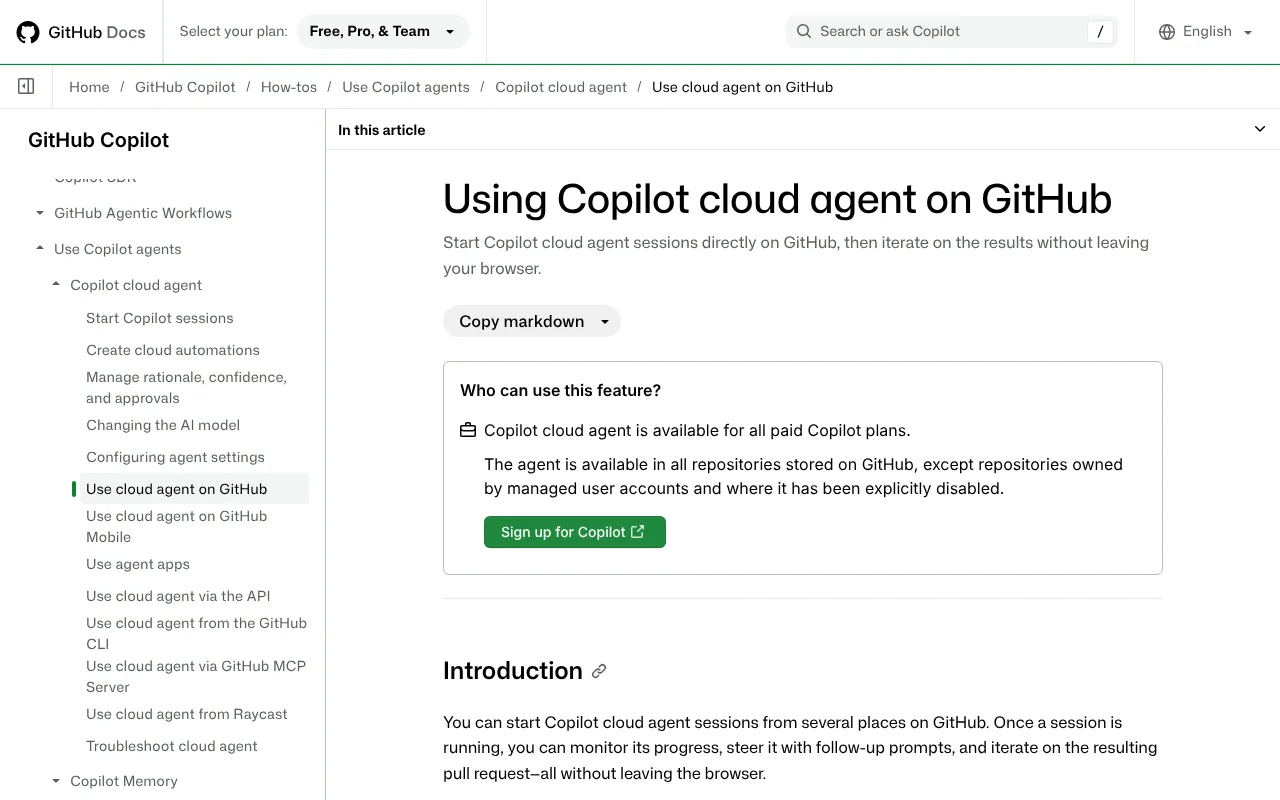The image size is (1280, 800).
Task: Click the current breadcrumb Use cloud agent on GitHub
Action: [742, 87]
